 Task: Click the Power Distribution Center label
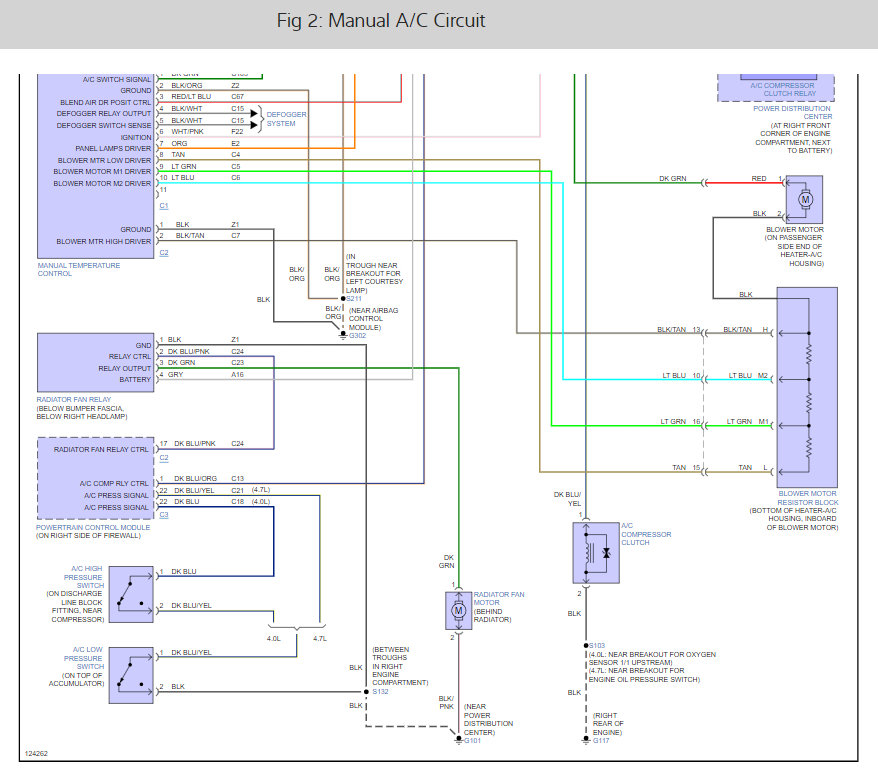coord(792,113)
